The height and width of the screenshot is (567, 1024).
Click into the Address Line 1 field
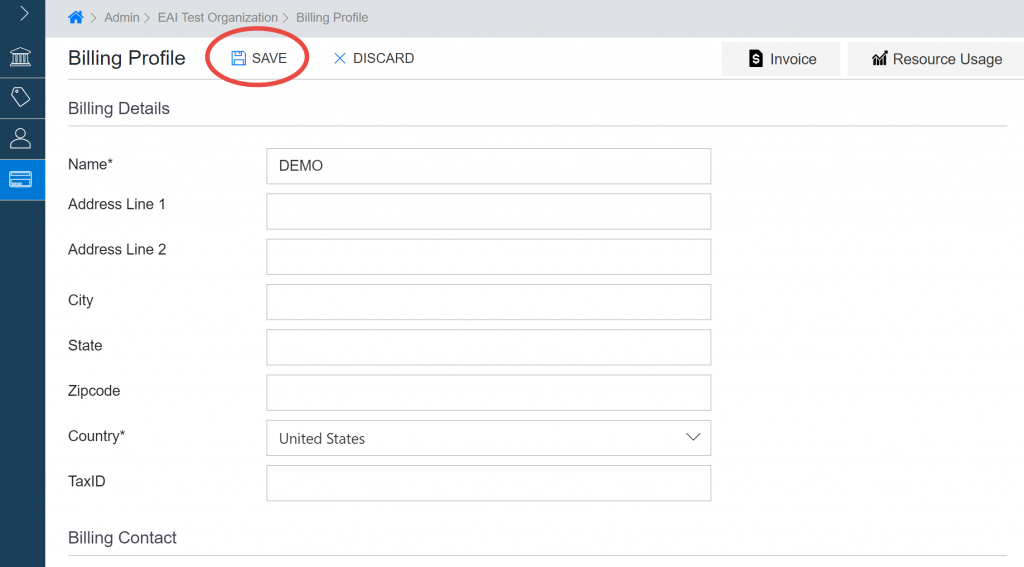(x=488, y=211)
